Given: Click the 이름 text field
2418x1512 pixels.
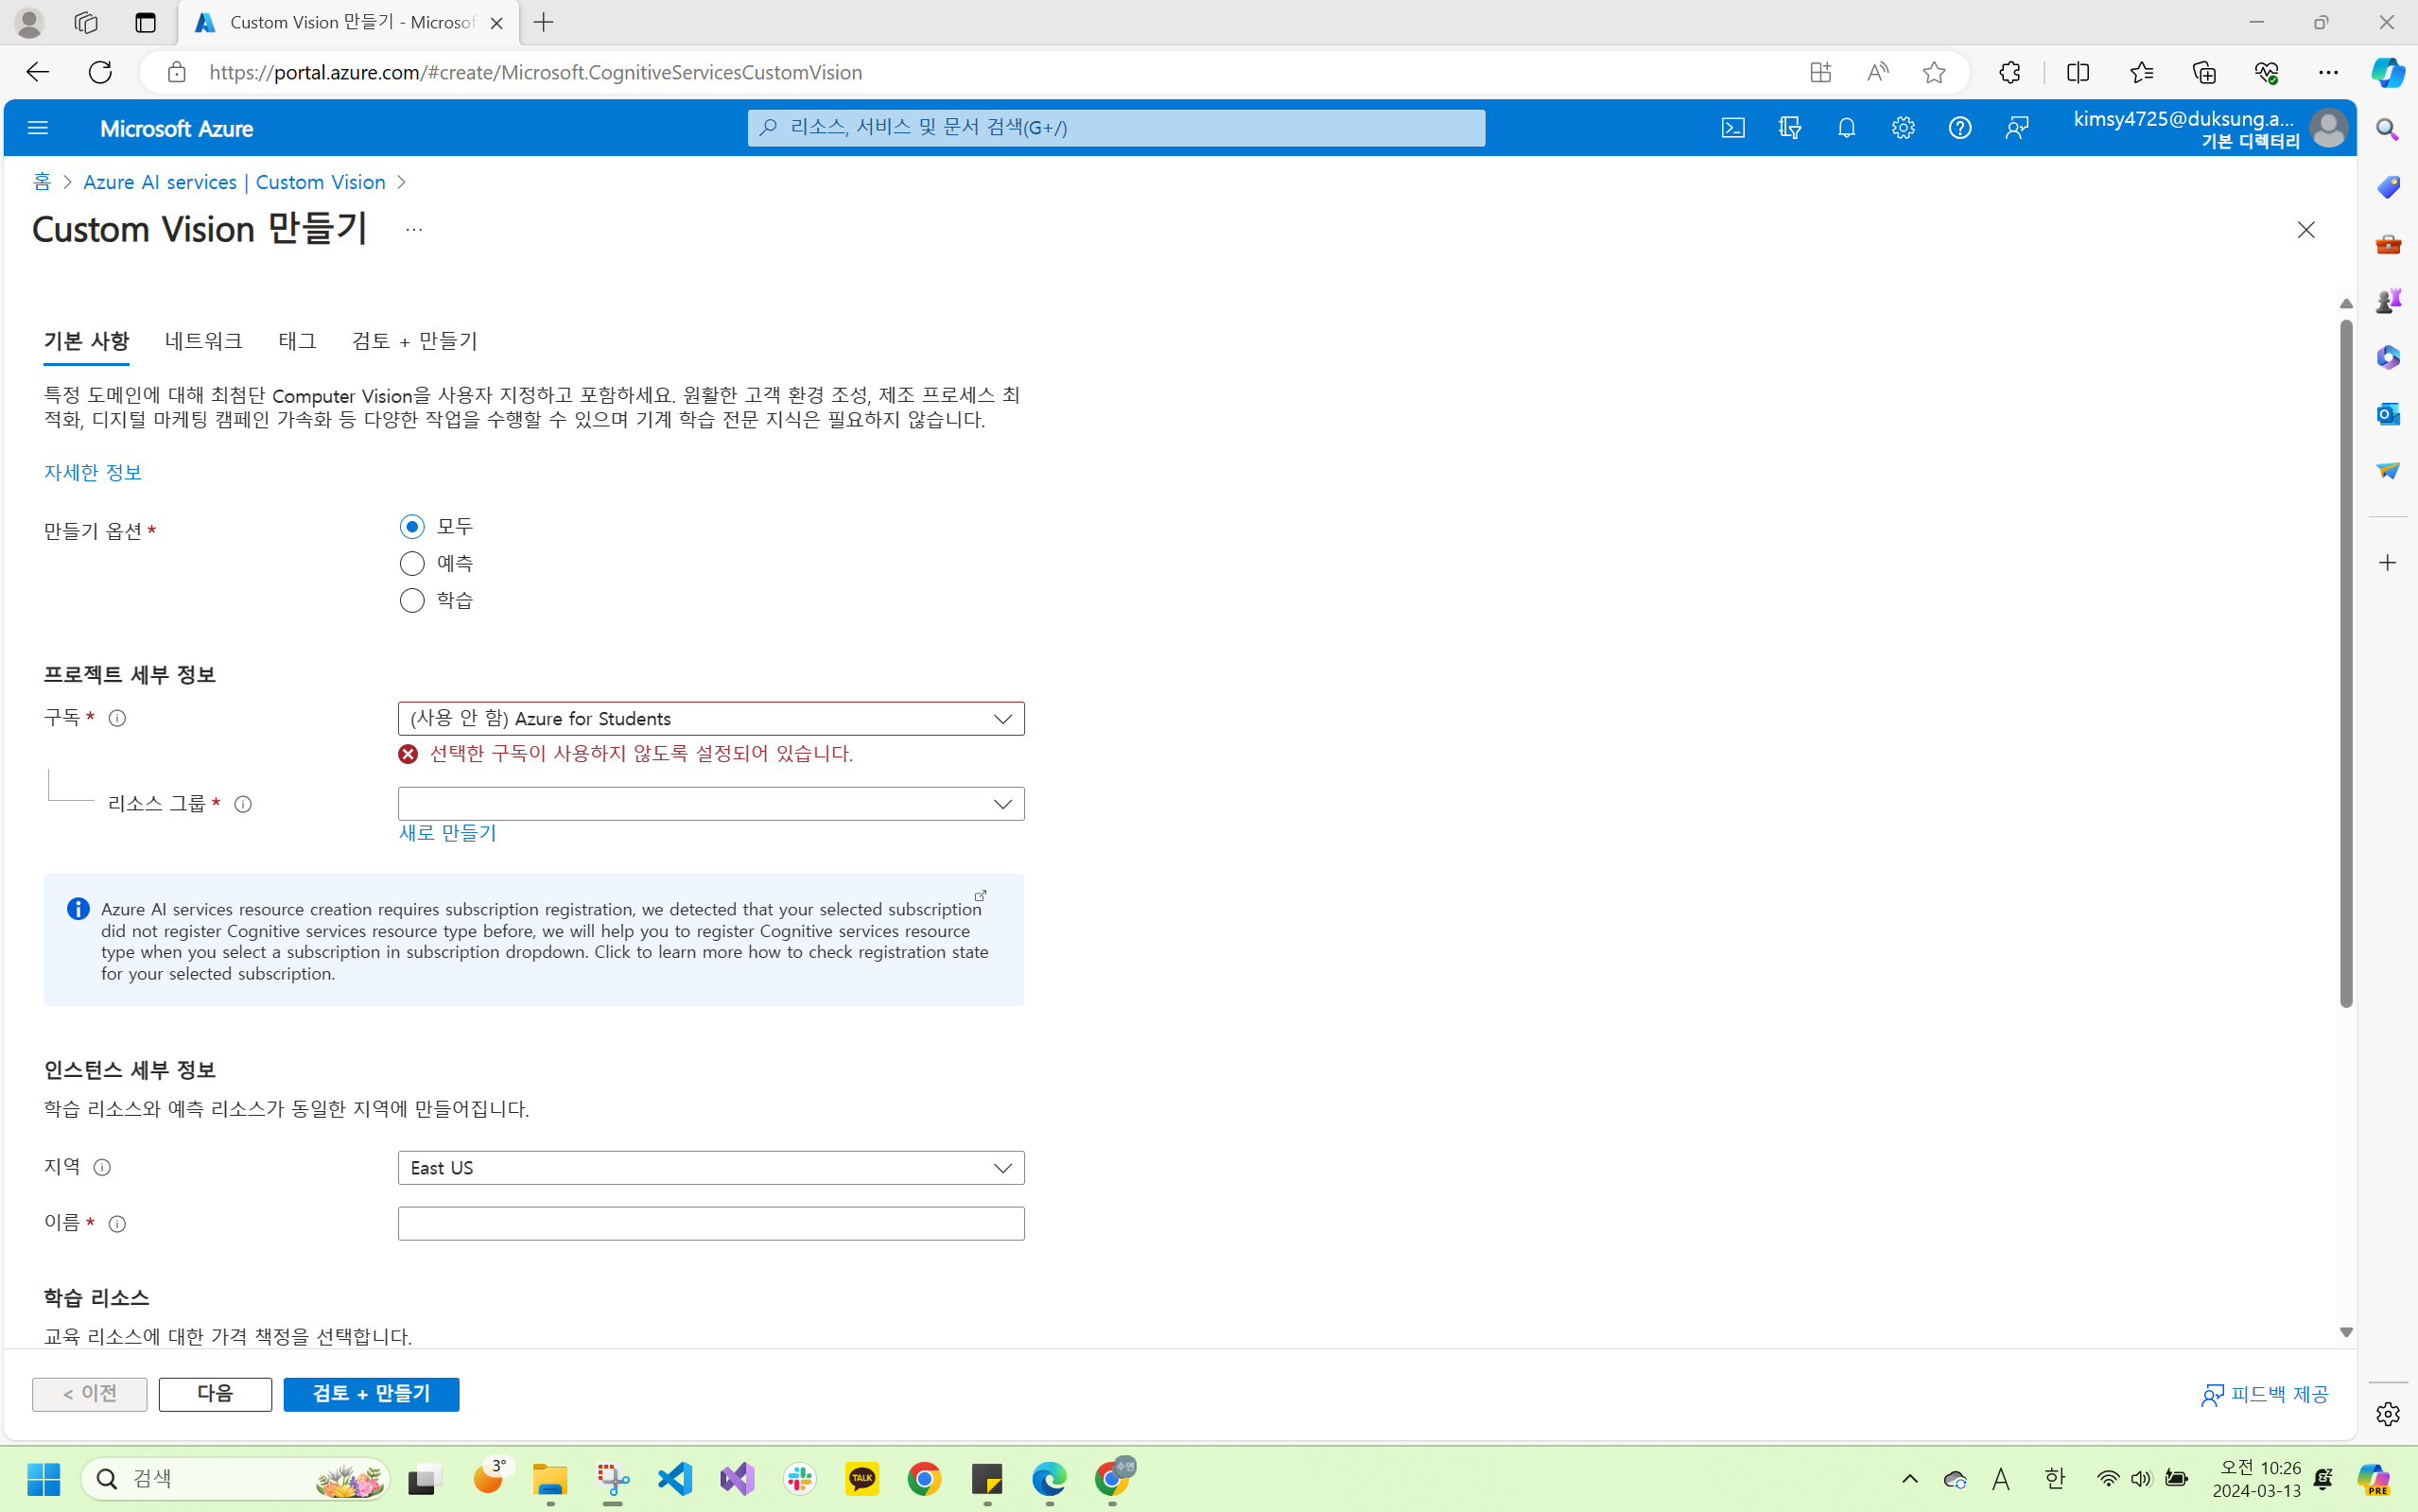Looking at the screenshot, I should 711,1224.
